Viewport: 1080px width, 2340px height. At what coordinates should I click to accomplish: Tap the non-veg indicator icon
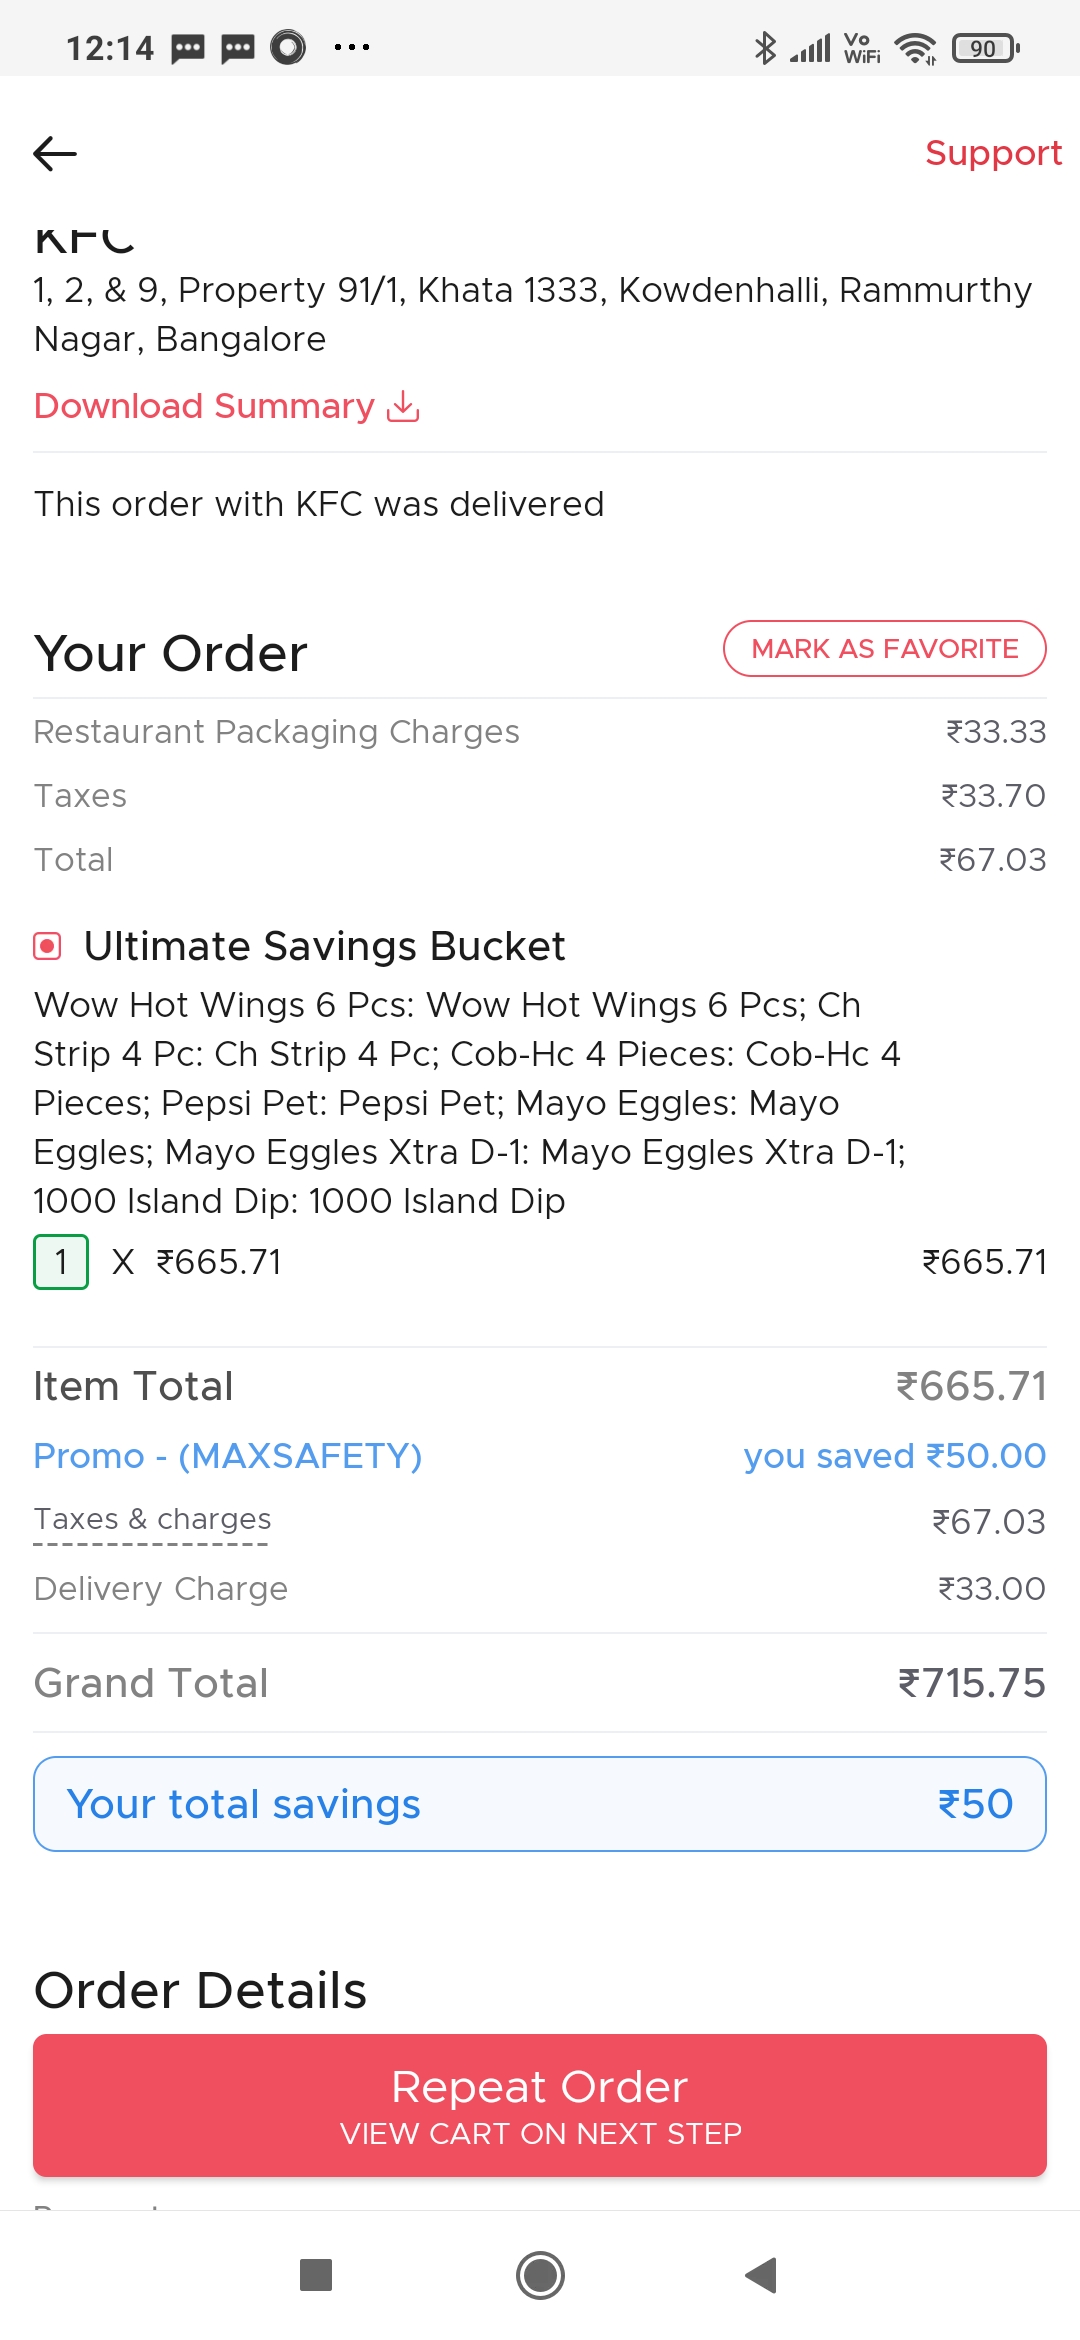[x=47, y=946]
